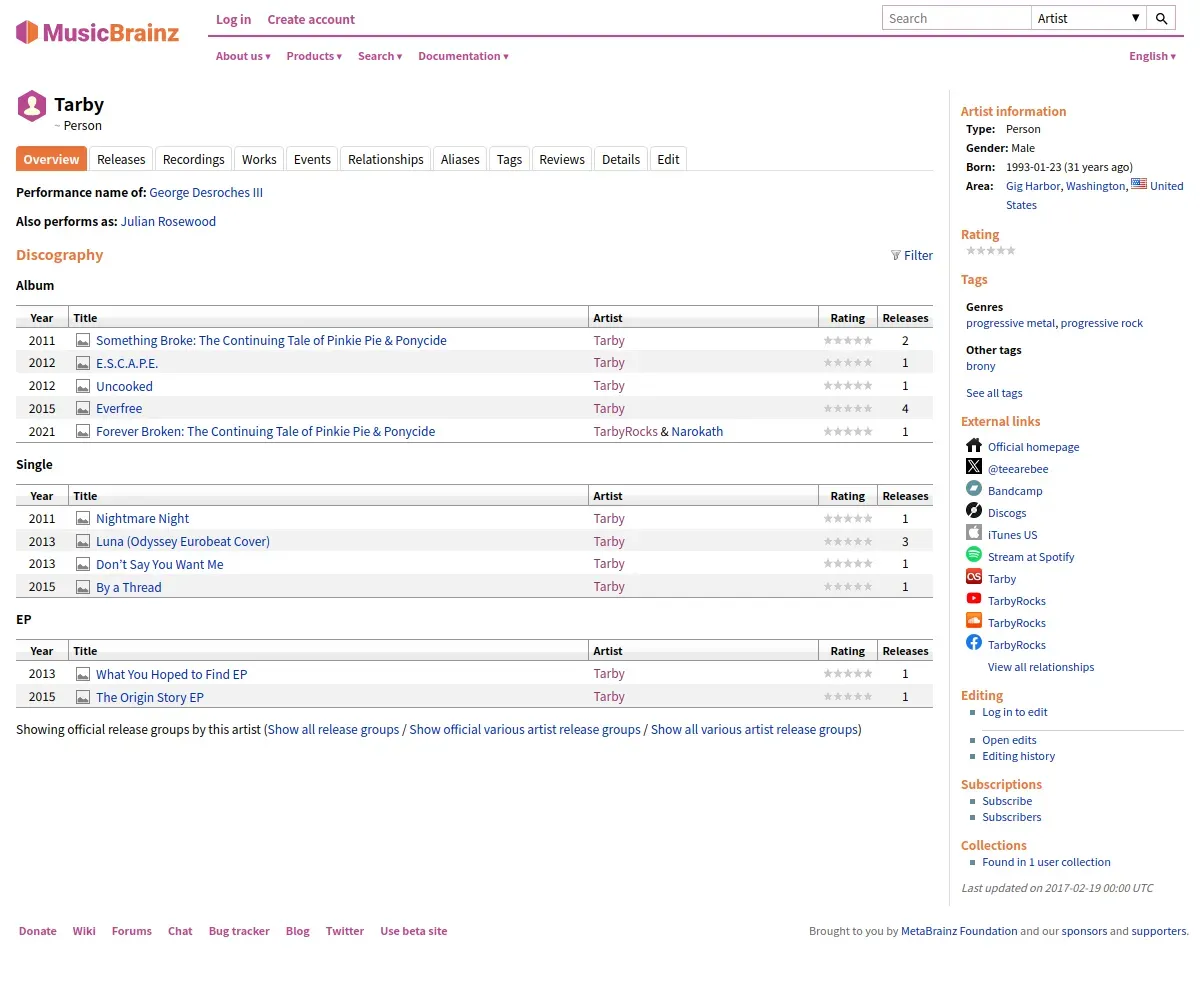This screenshot has width=1200, height=1000.
Task: Expand the English language menu
Action: [x=1152, y=56]
